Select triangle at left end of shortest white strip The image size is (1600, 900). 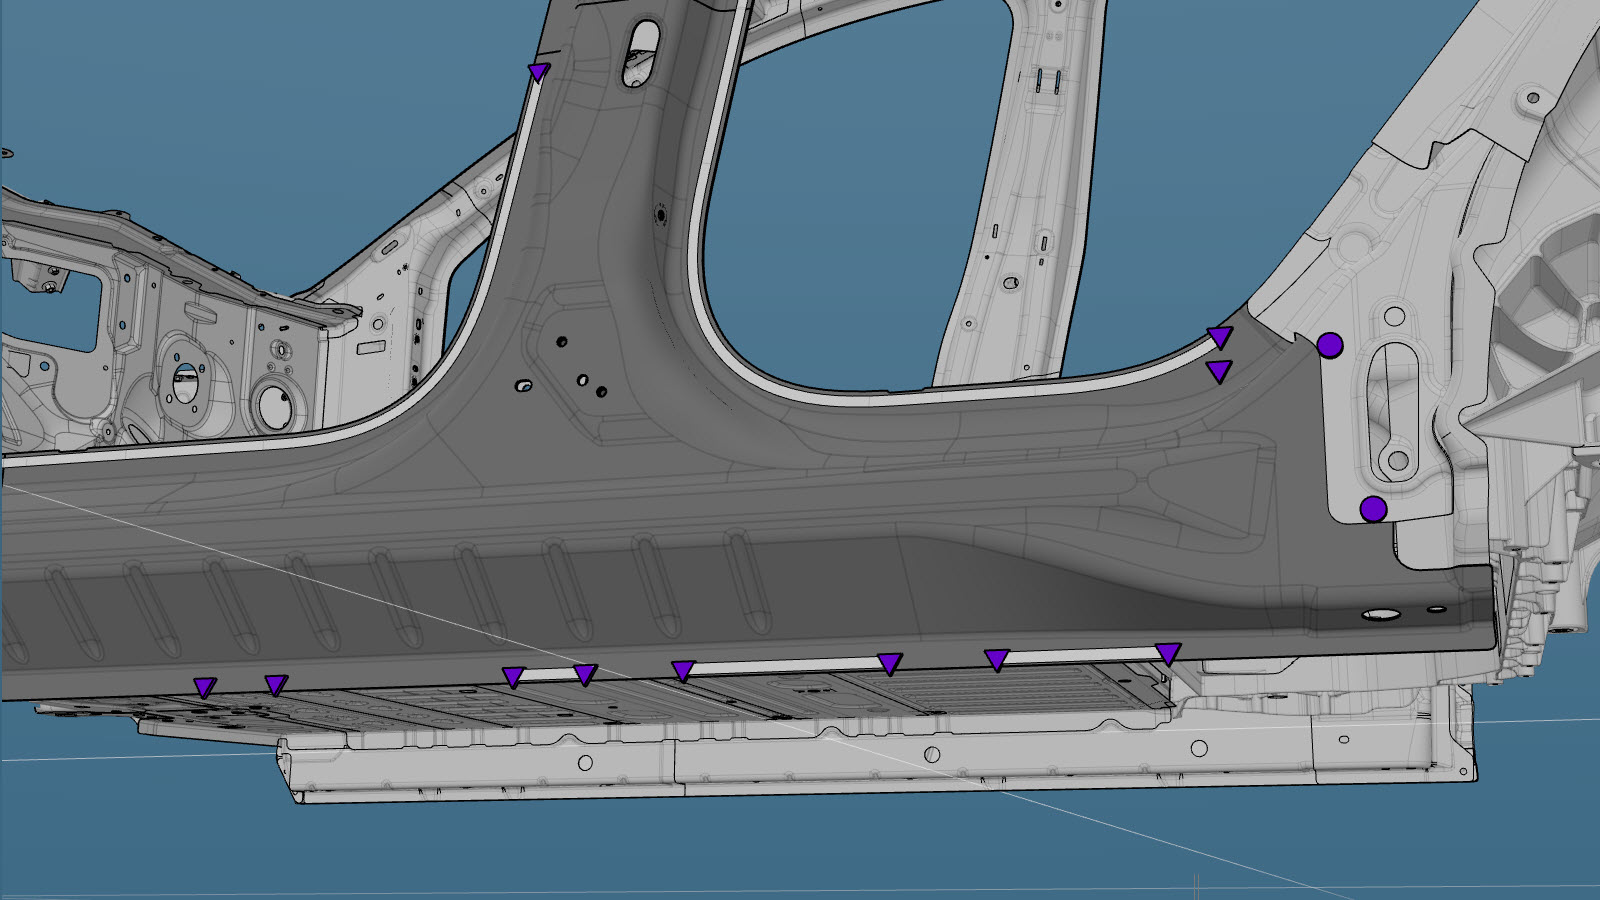pos(513,677)
